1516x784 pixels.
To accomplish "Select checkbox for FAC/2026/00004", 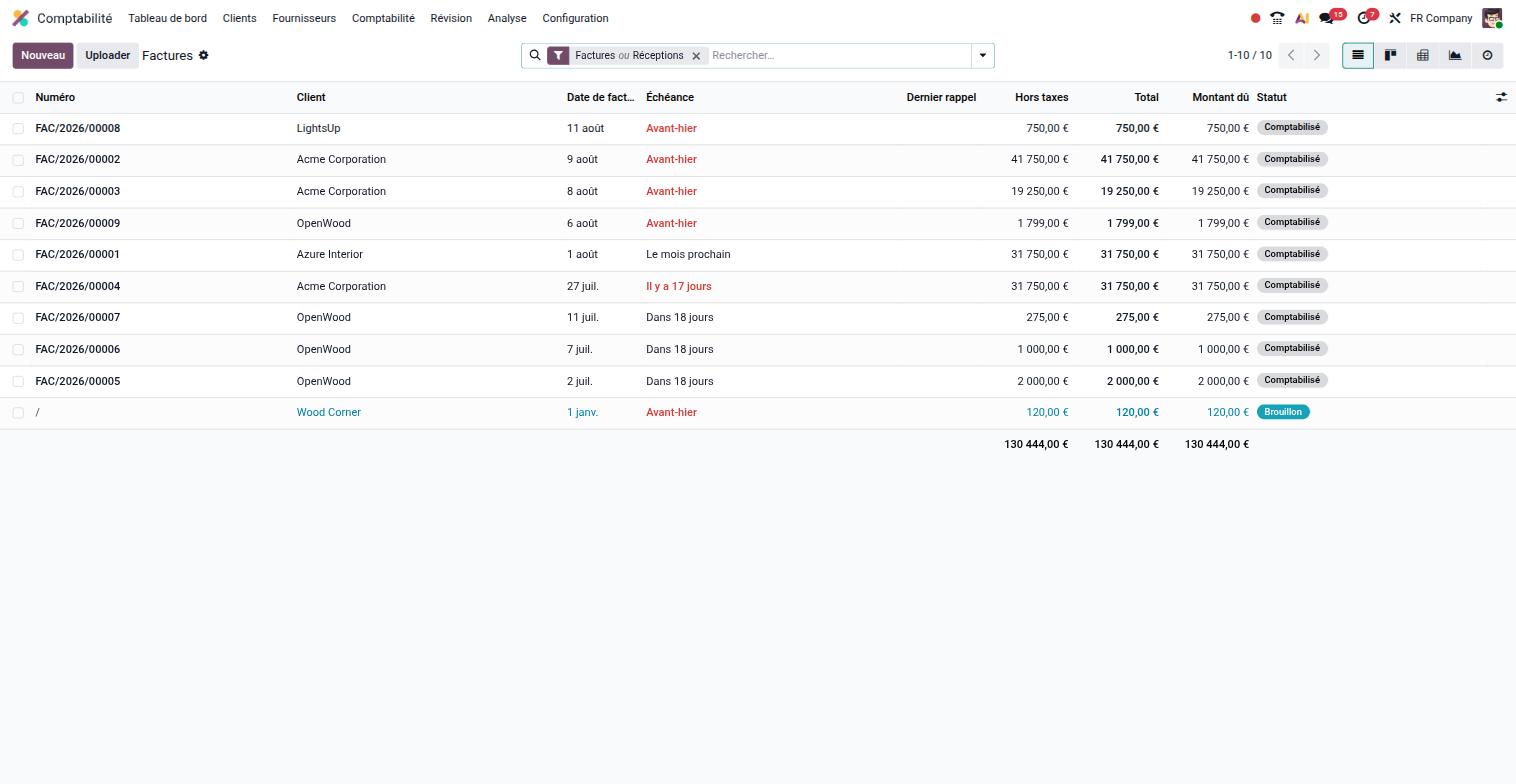I will click(x=18, y=286).
